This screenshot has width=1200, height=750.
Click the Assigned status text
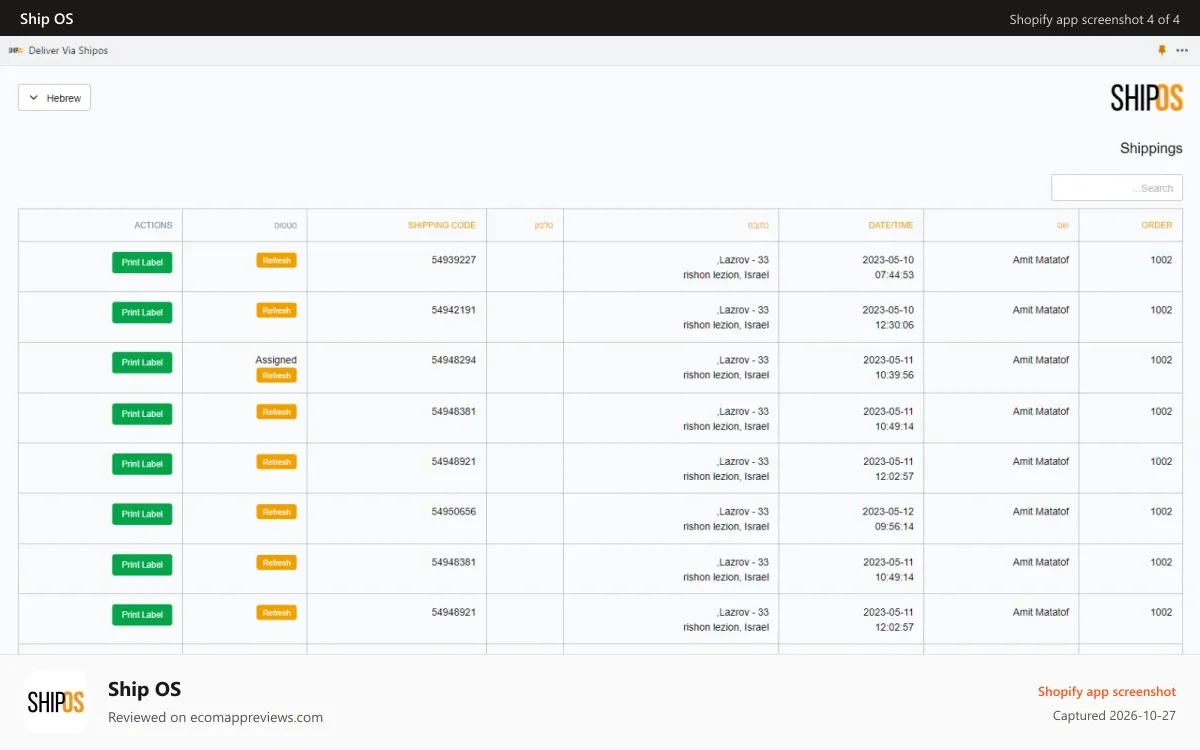pyautogui.click(x=276, y=360)
